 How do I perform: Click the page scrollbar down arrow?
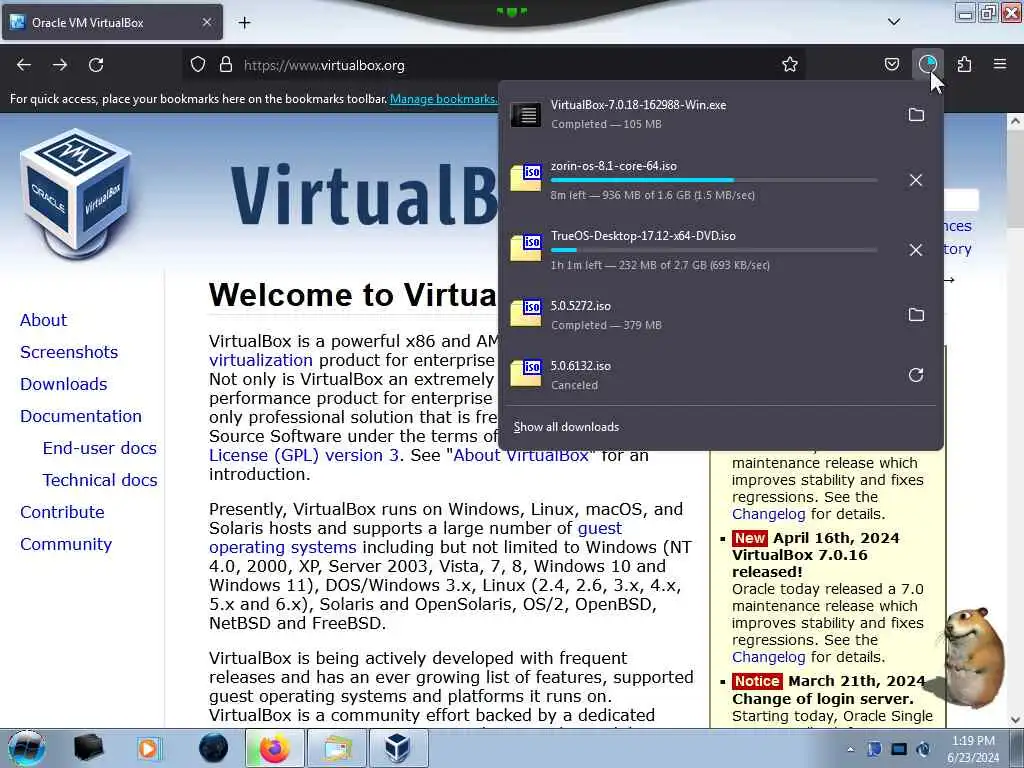pyautogui.click(x=1016, y=720)
